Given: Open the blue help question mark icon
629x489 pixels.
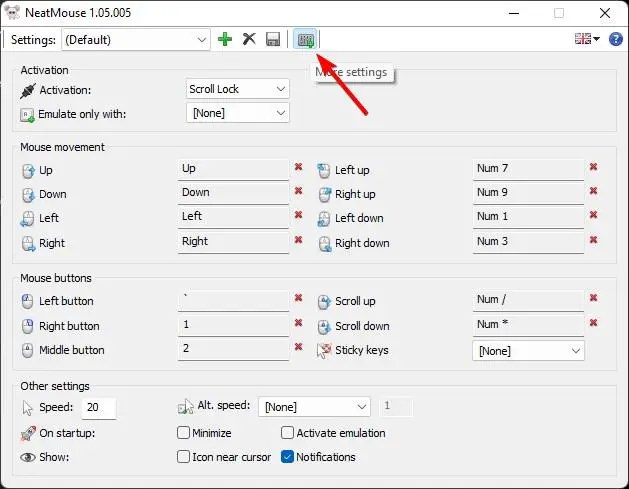Looking at the screenshot, I should pyautogui.click(x=615, y=39).
